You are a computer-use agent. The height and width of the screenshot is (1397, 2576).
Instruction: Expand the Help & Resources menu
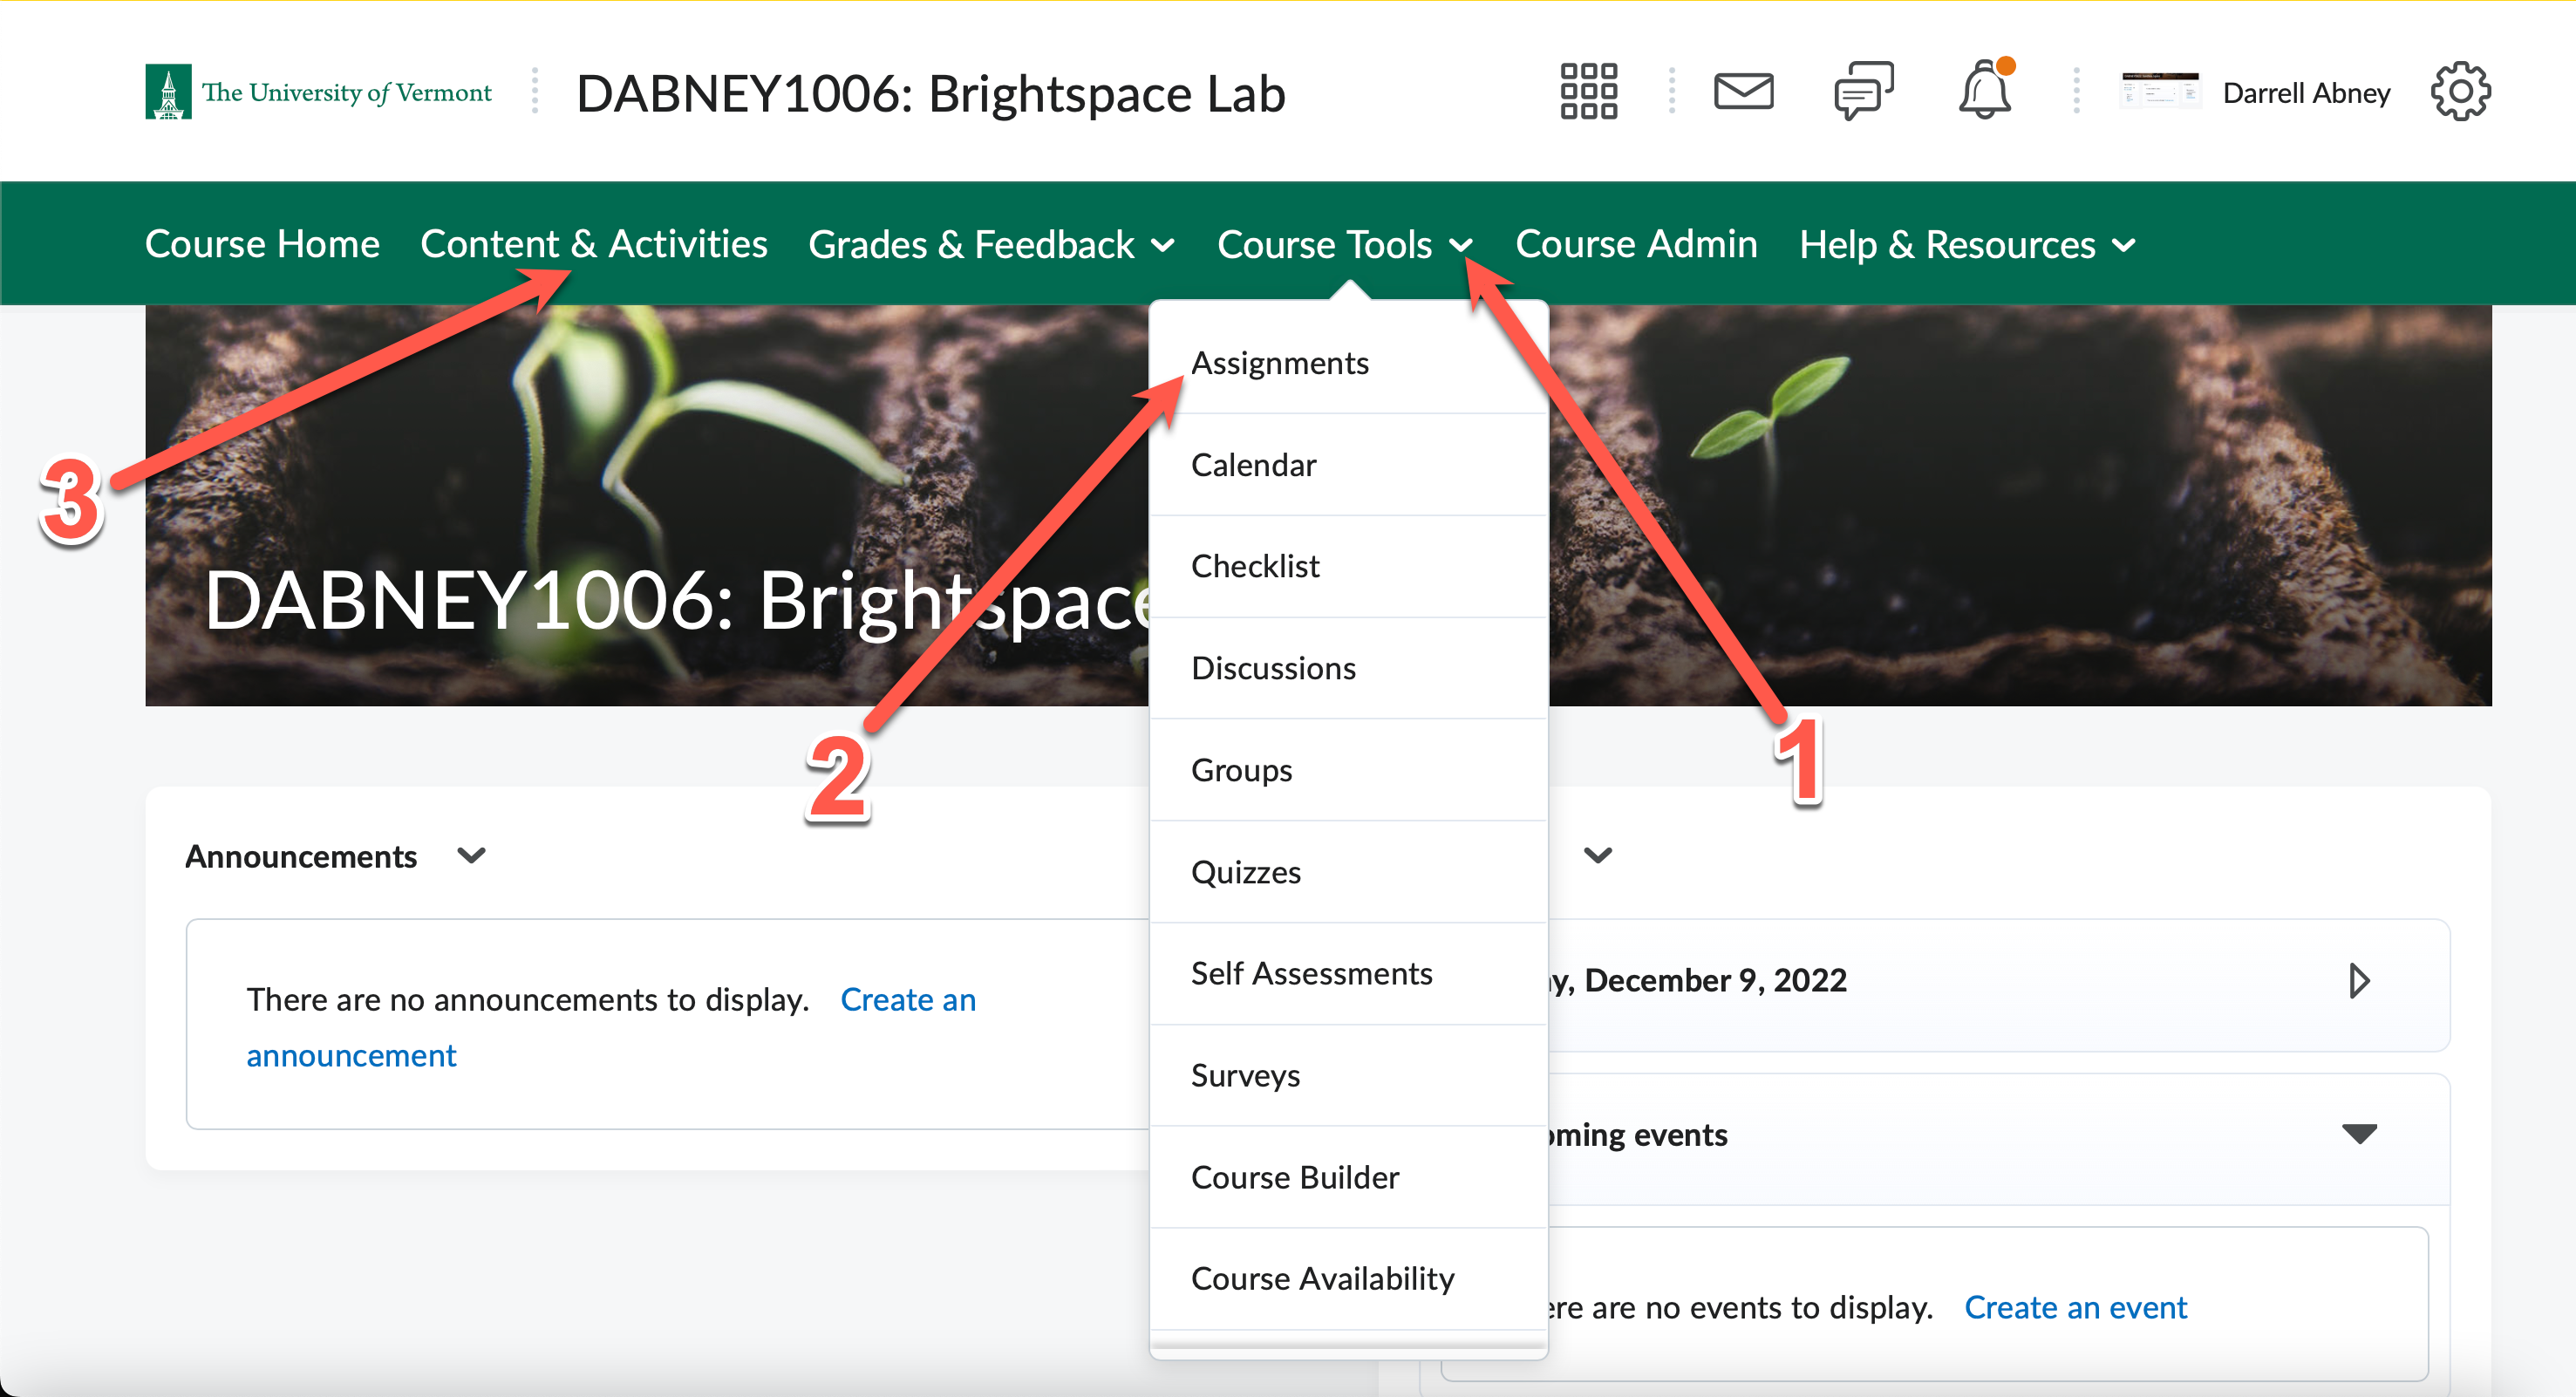click(1967, 244)
